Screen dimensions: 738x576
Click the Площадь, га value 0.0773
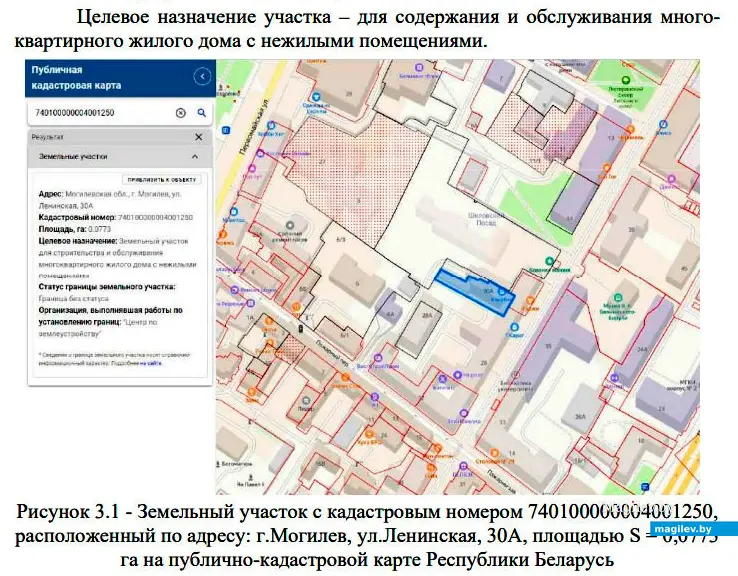point(99,229)
